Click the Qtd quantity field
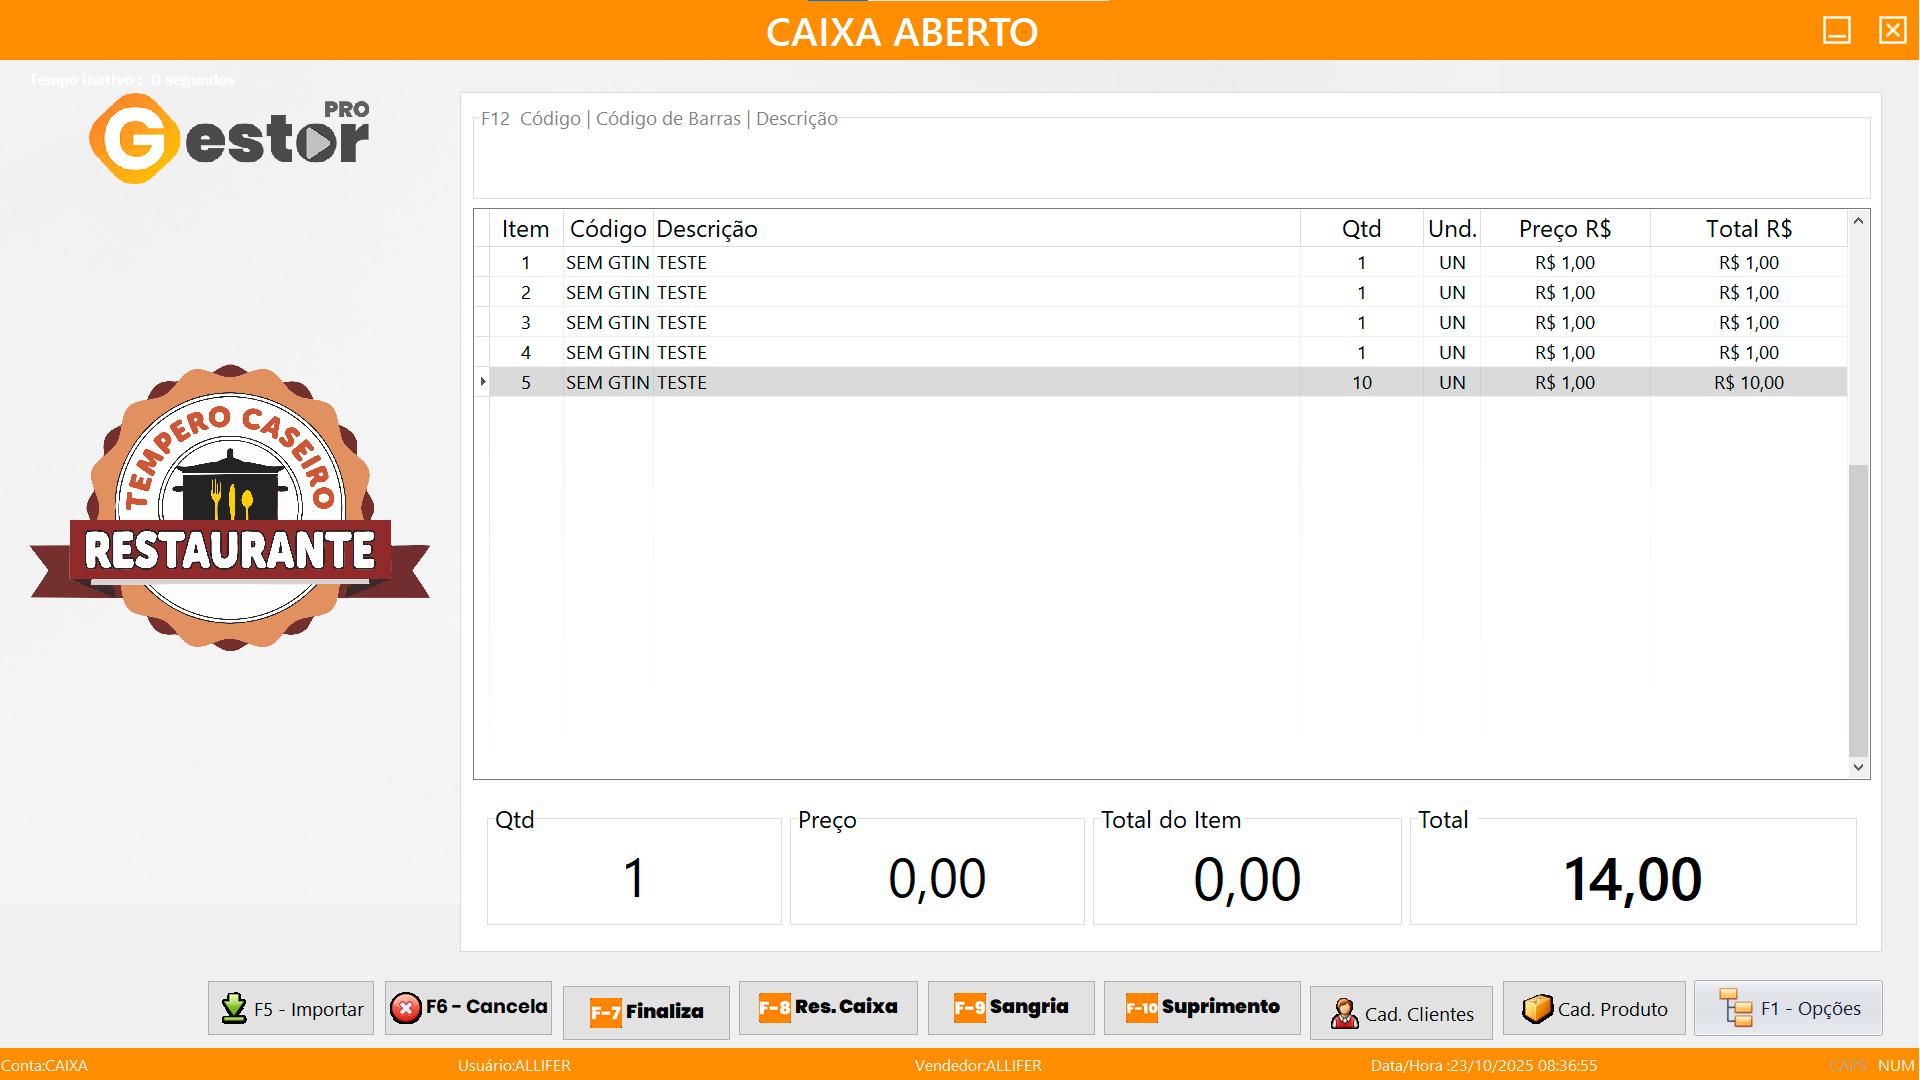 coord(634,878)
